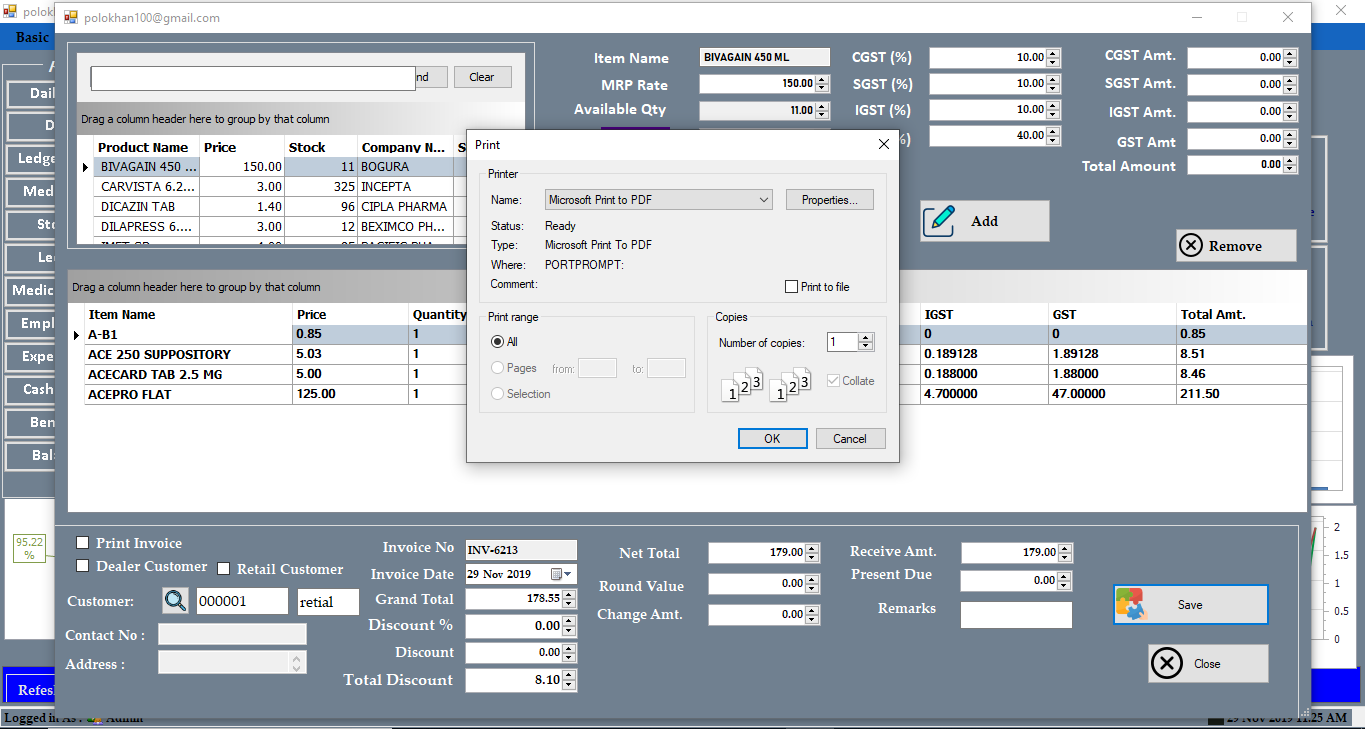Click the MRP Rate stepper field
The width and height of the screenshot is (1365, 729).
click(764, 84)
